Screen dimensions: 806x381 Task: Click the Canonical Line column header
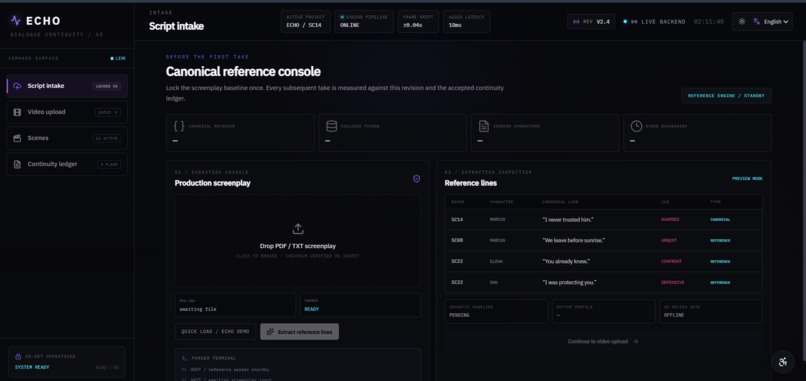[x=560, y=202]
